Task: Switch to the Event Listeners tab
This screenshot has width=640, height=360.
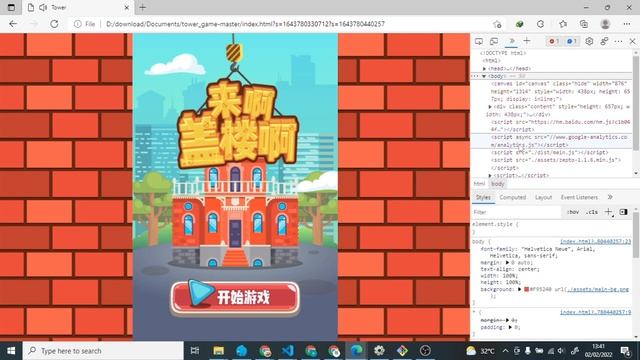Action: pos(579,197)
